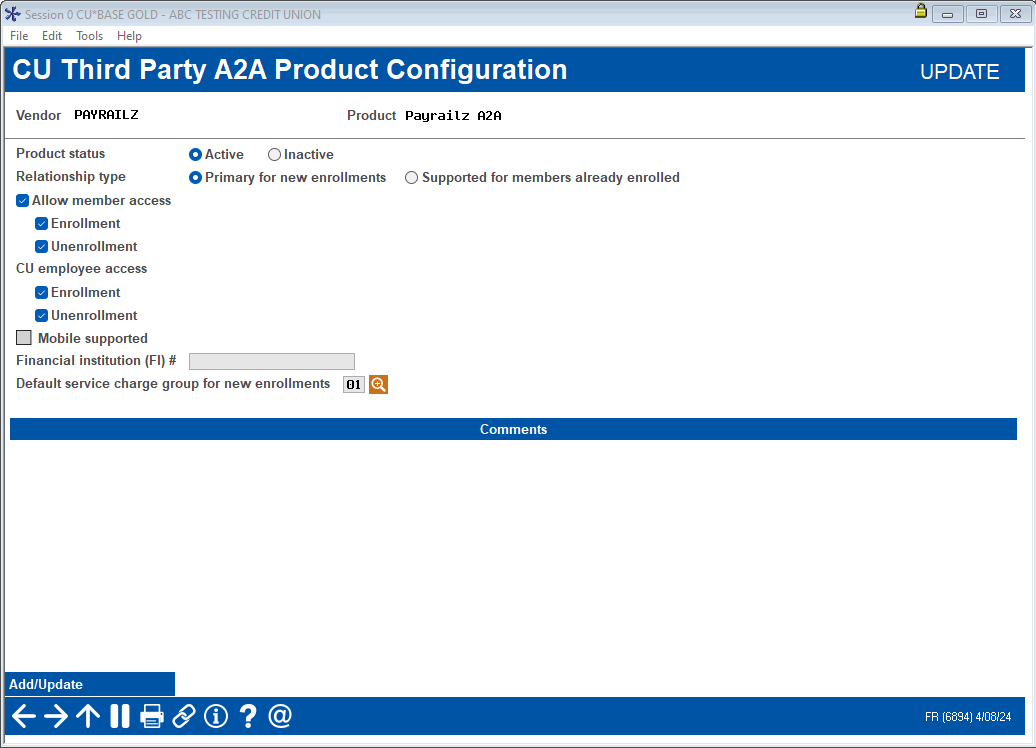Click the question mark help icon

[x=248, y=716]
